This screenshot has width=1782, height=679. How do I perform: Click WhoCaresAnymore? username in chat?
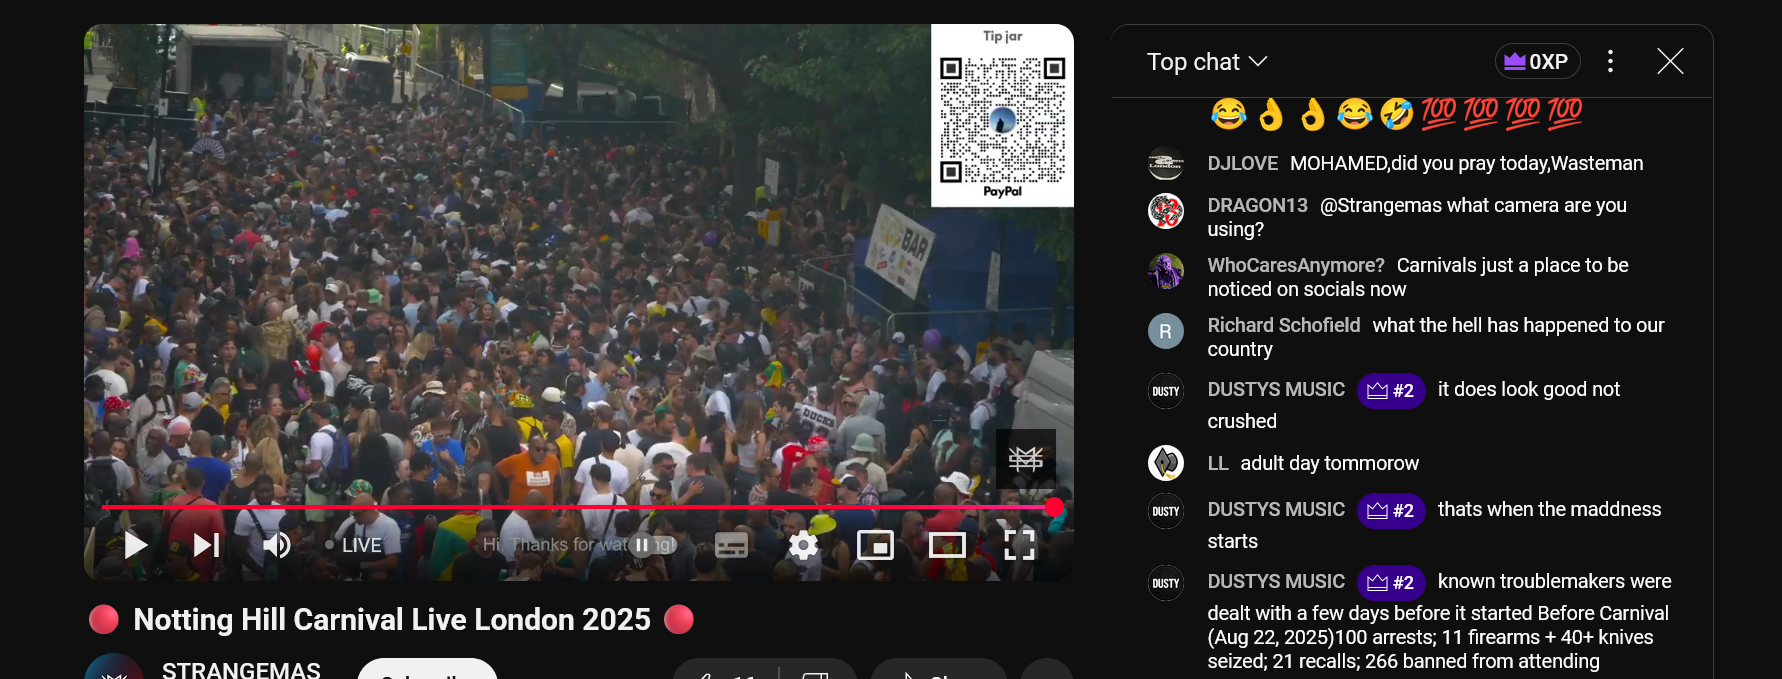1296,265
